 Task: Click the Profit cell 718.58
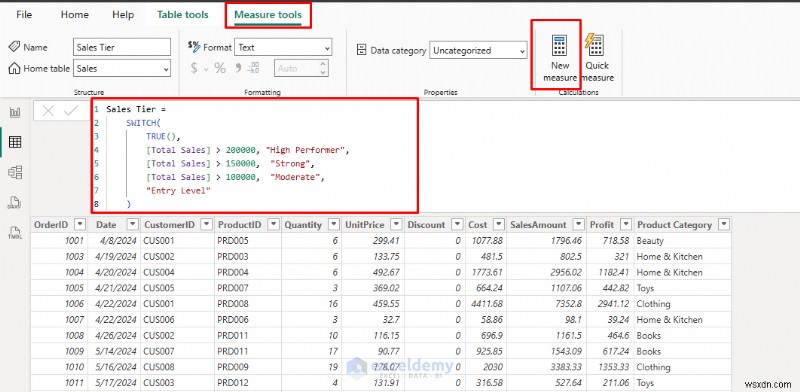[610, 240]
